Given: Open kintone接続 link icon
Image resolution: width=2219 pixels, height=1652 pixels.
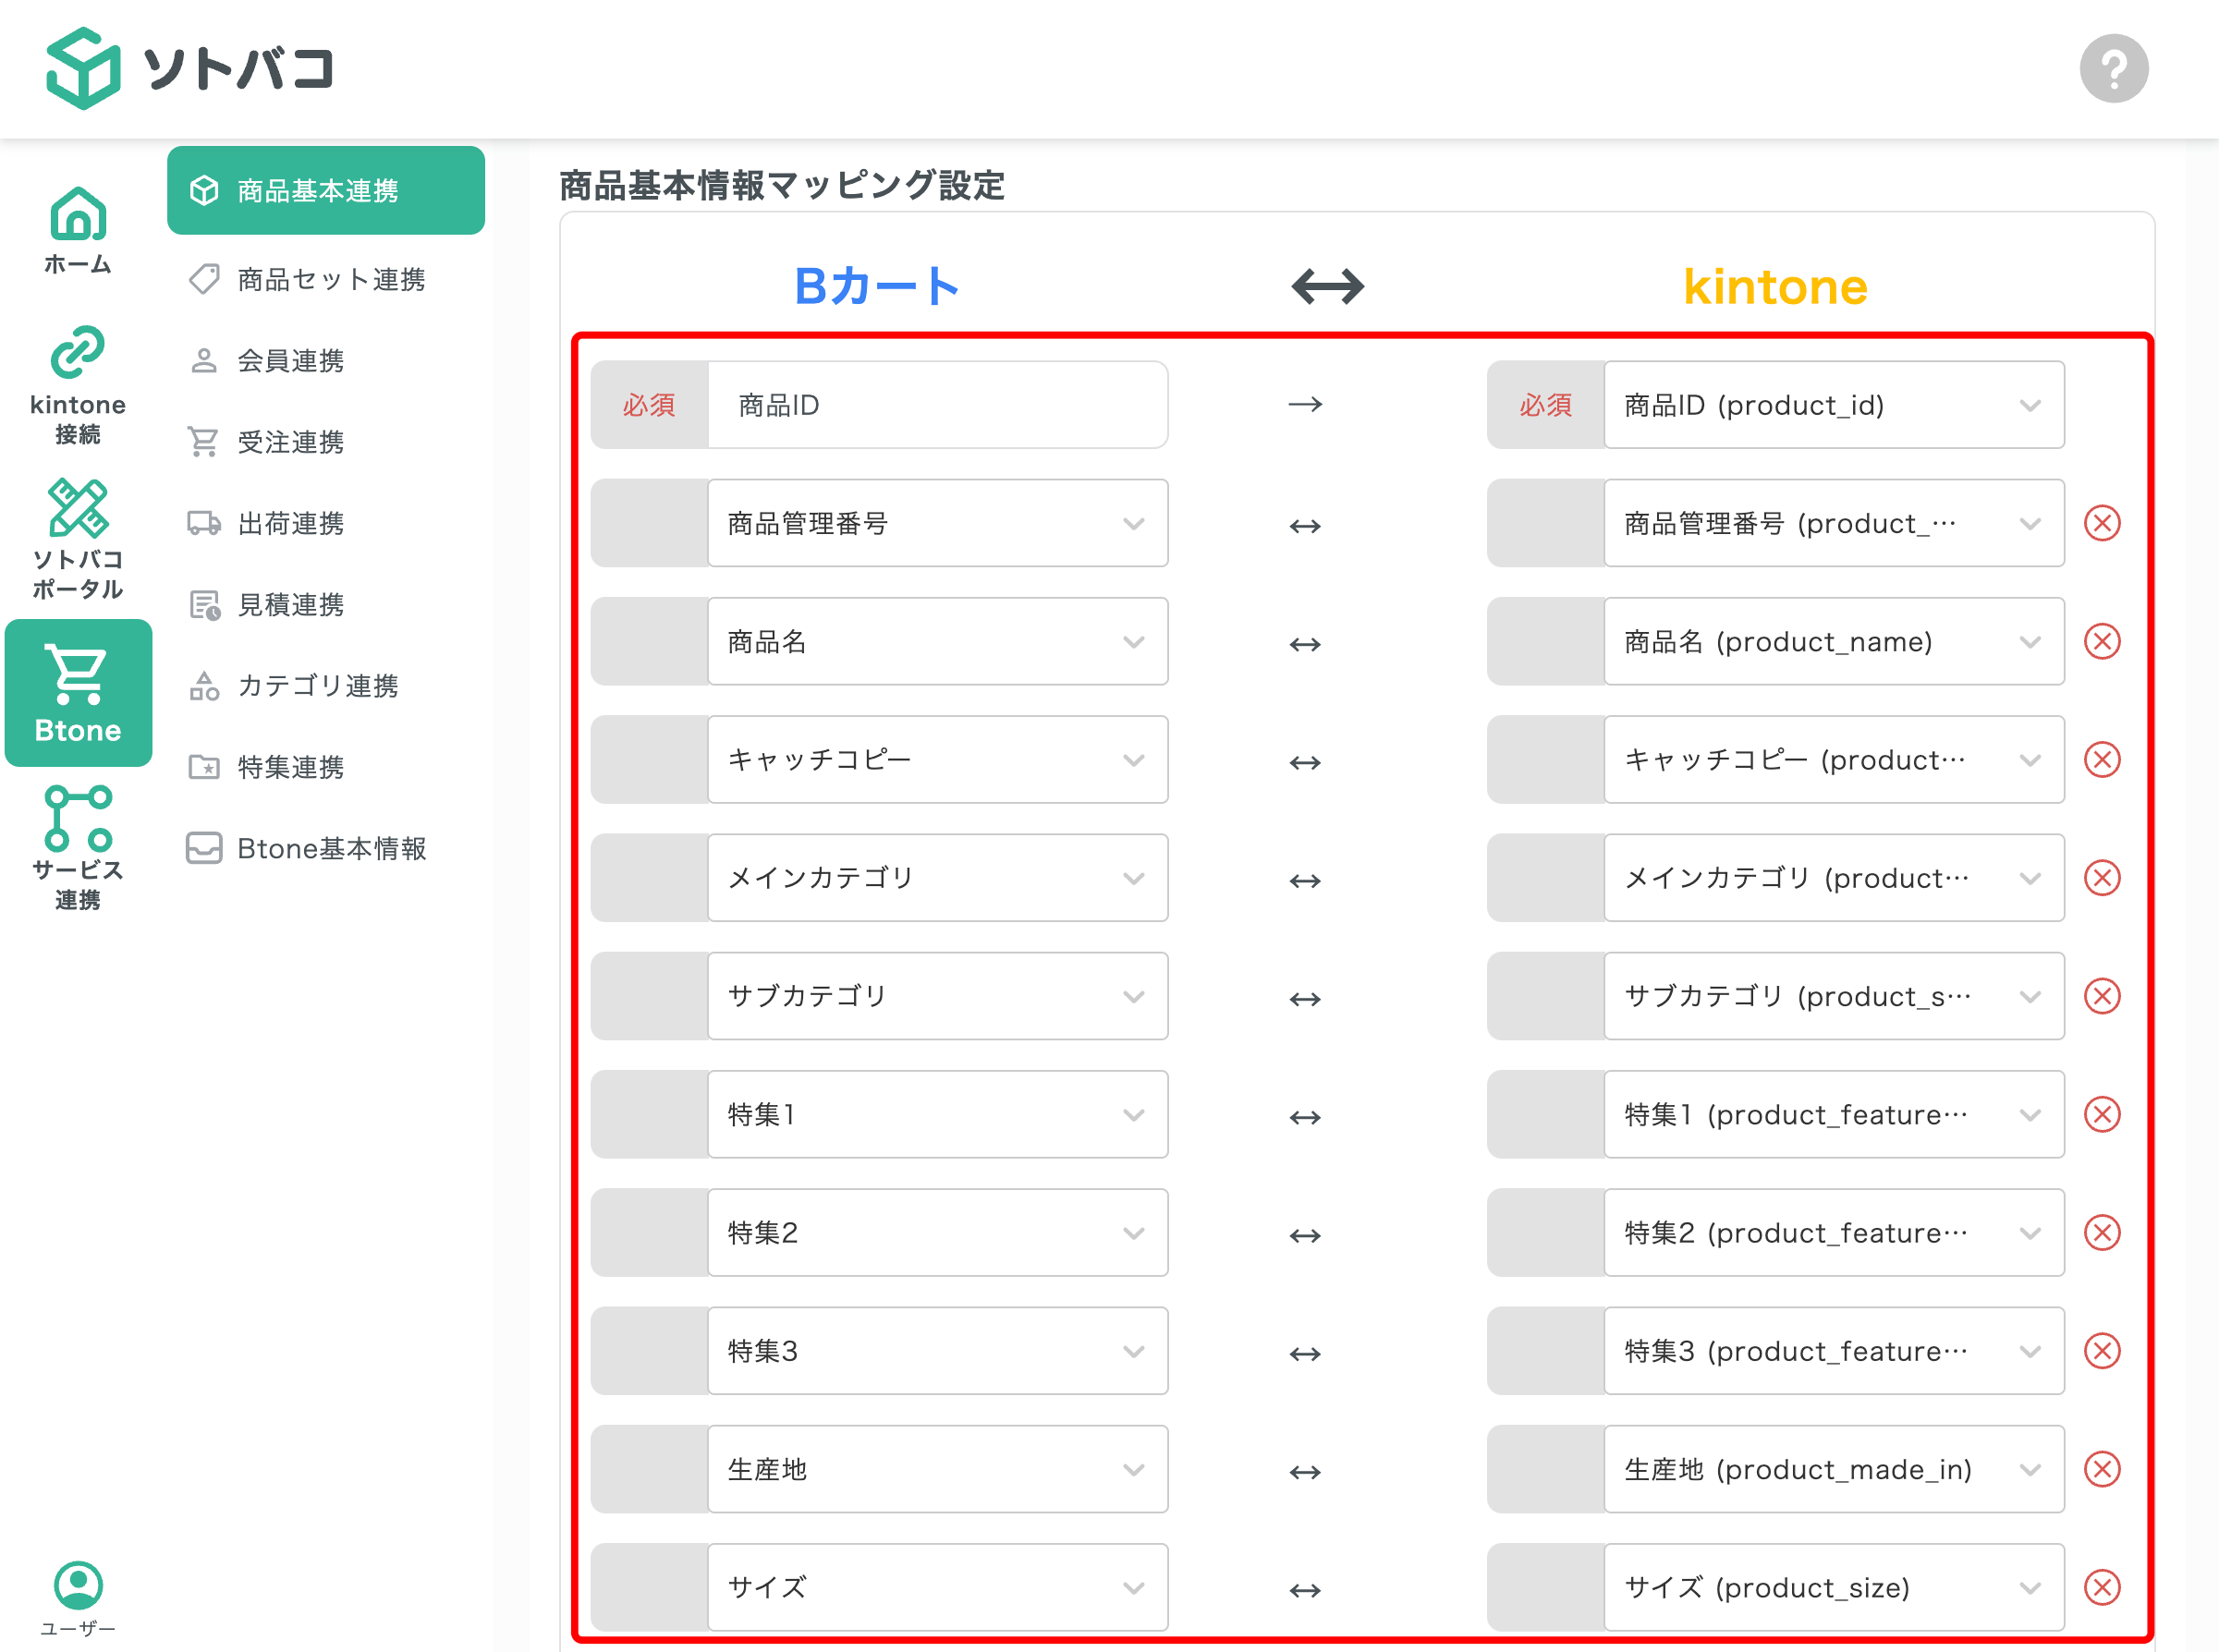Looking at the screenshot, I should coord(78,353).
